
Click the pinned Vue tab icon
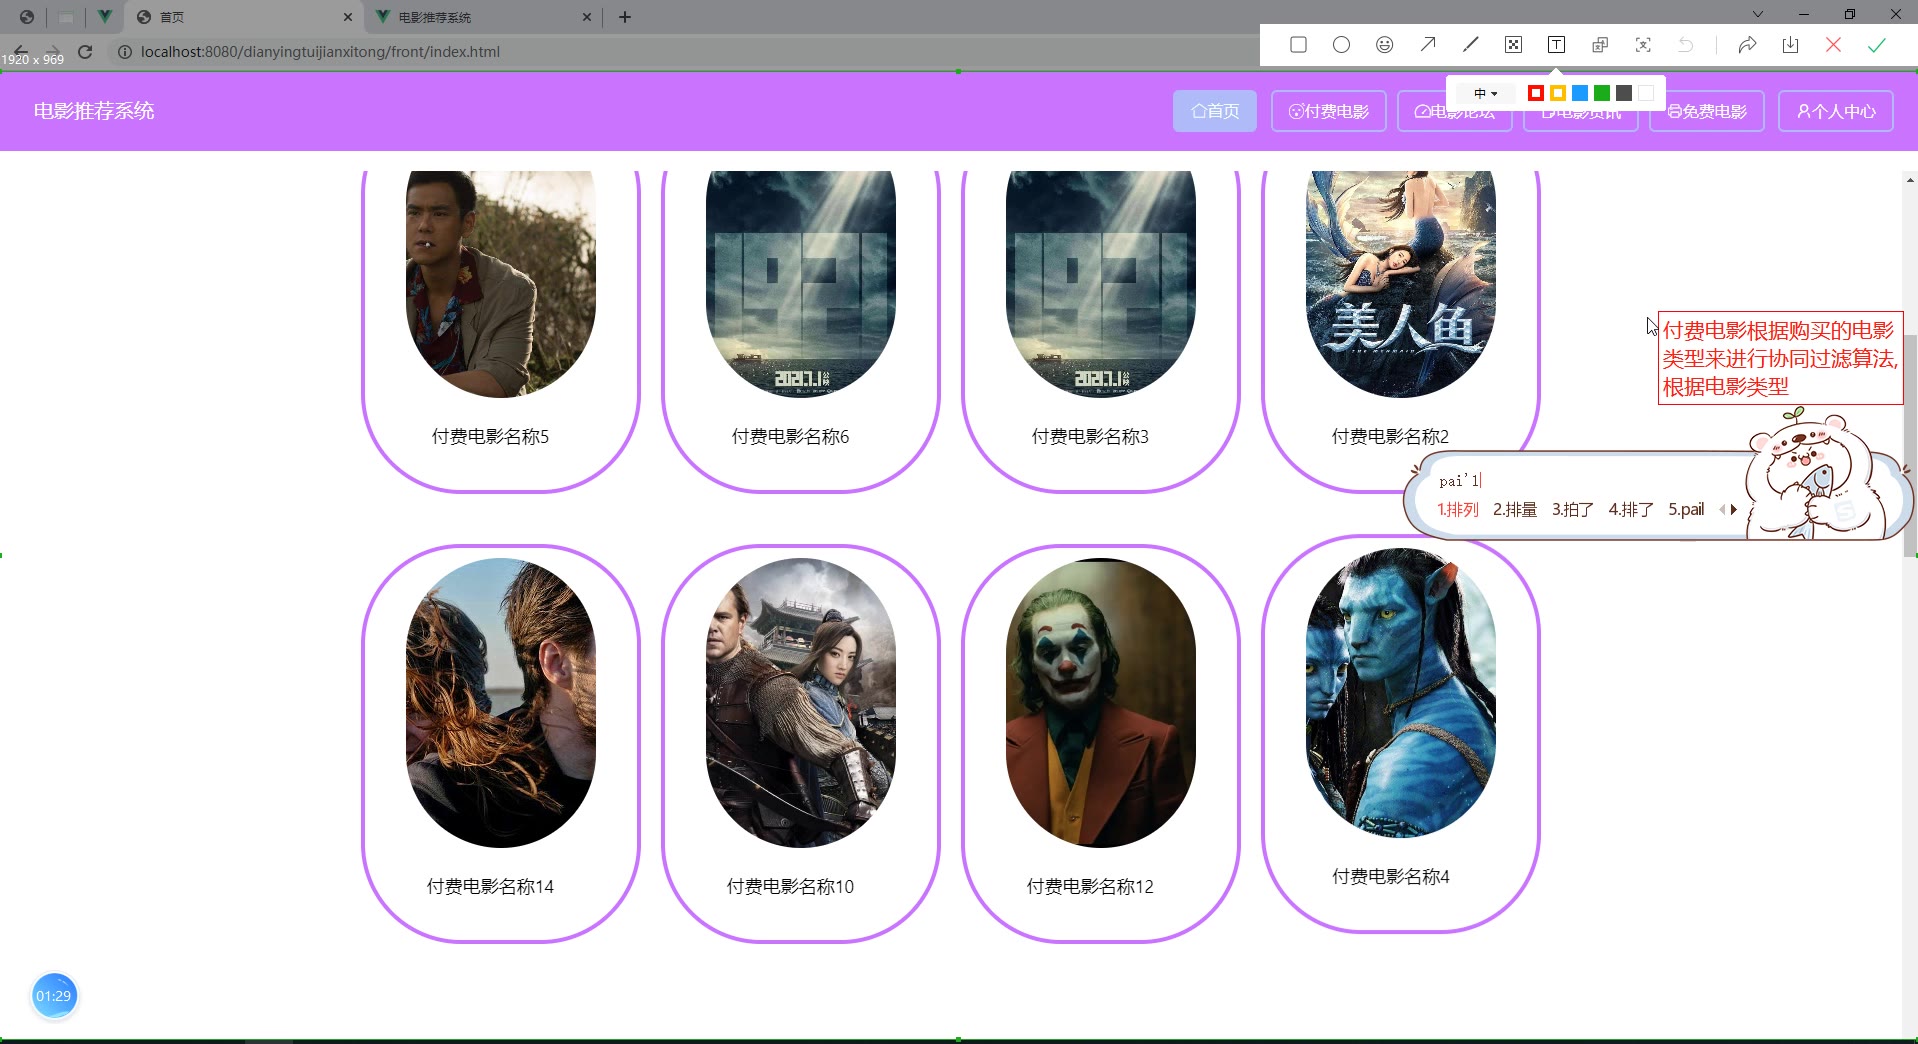[104, 17]
